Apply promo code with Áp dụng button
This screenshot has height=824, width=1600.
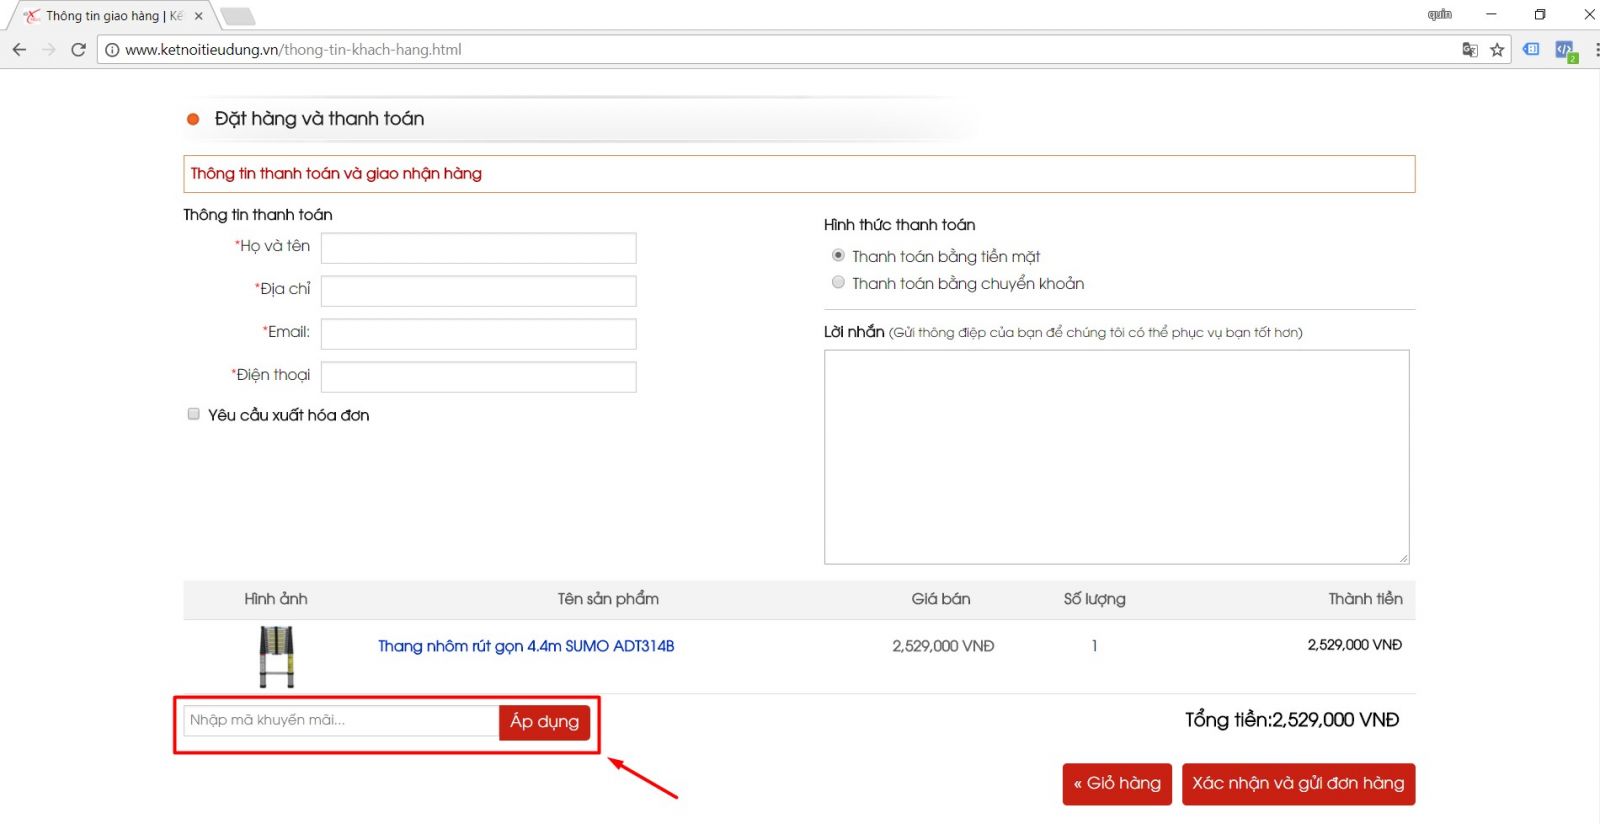point(545,722)
